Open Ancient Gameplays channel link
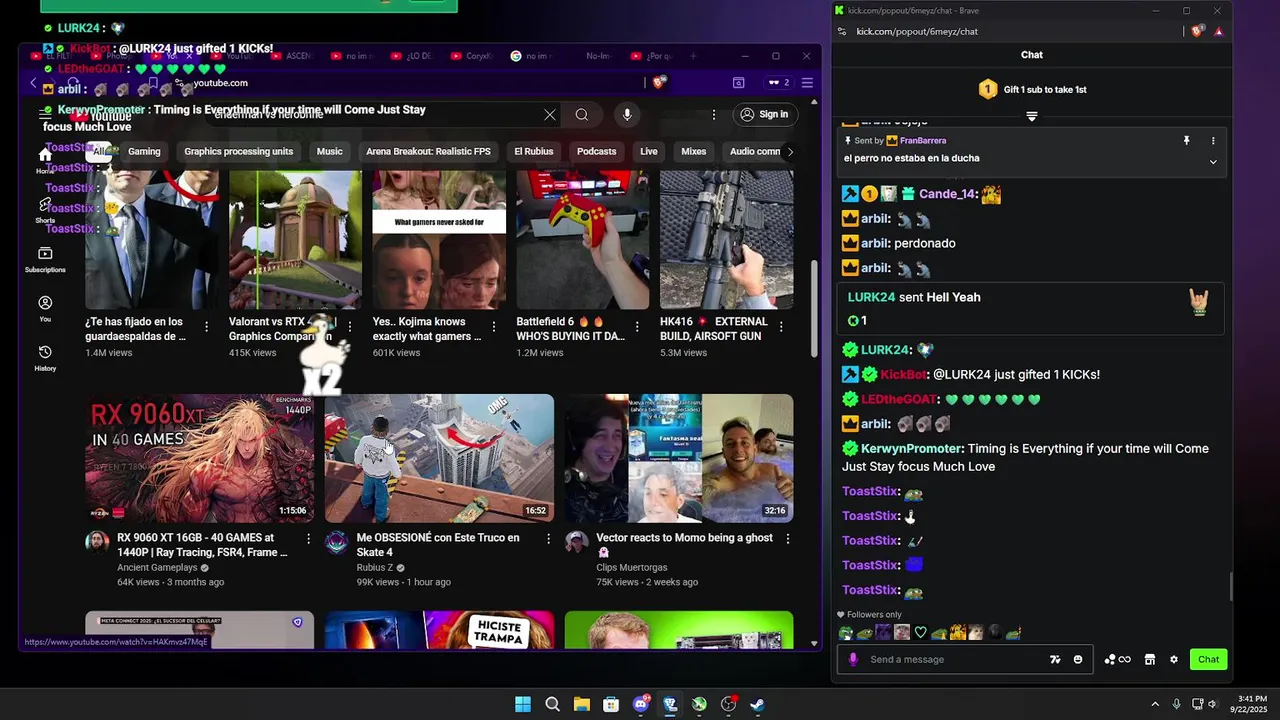 157,567
